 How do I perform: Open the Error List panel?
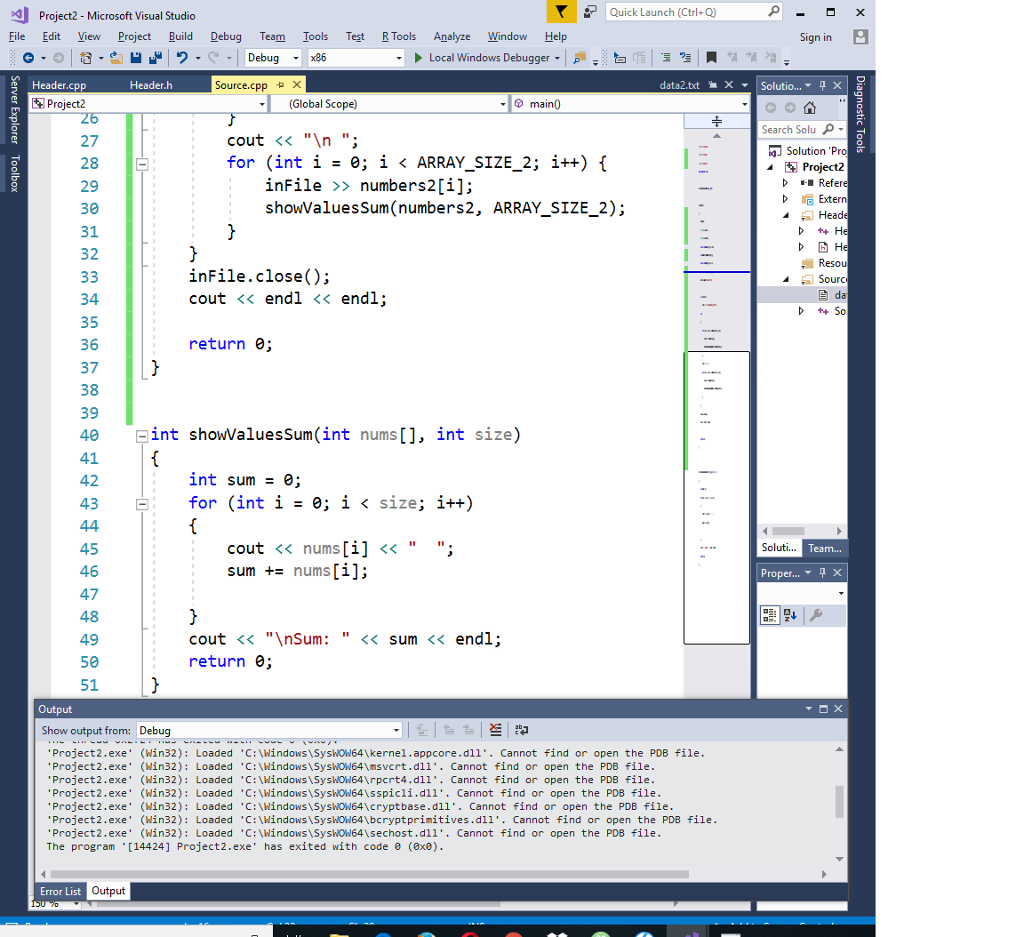pyautogui.click(x=59, y=891)
